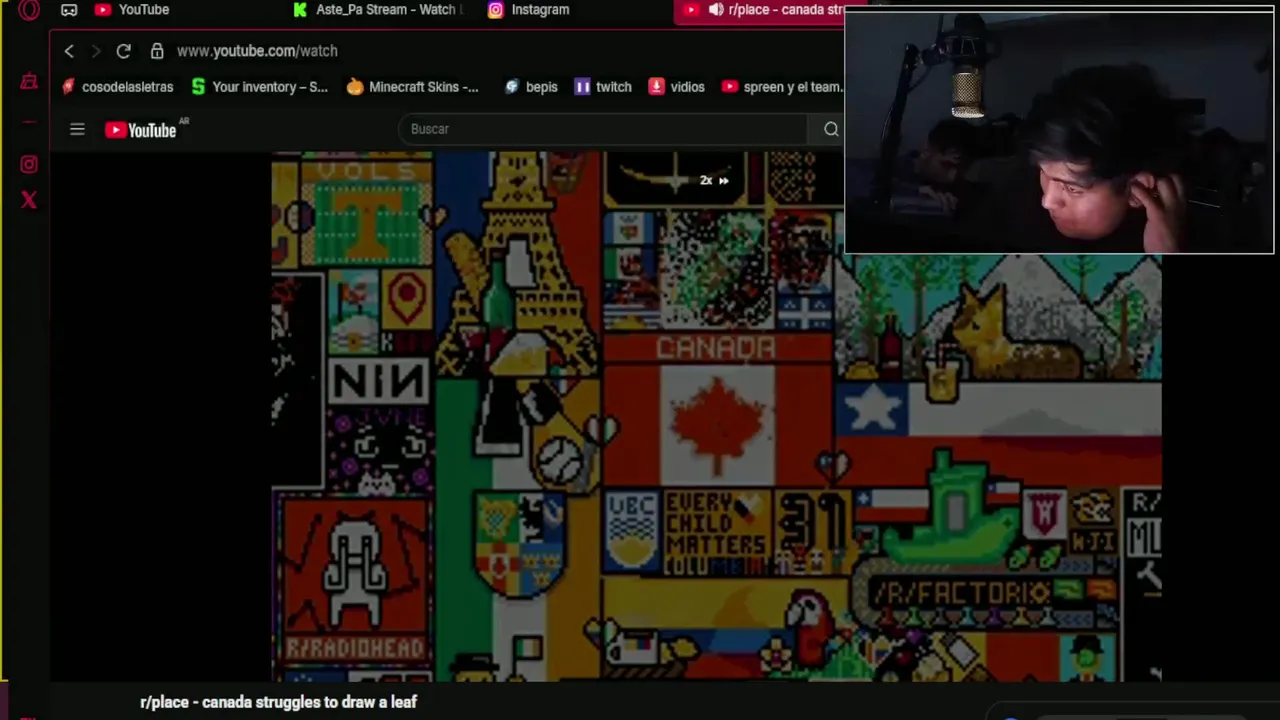The image size is (1280, 720).
Task: Select the video title text 'canada struggles to draw a leaf'
Action: point(309,702)
